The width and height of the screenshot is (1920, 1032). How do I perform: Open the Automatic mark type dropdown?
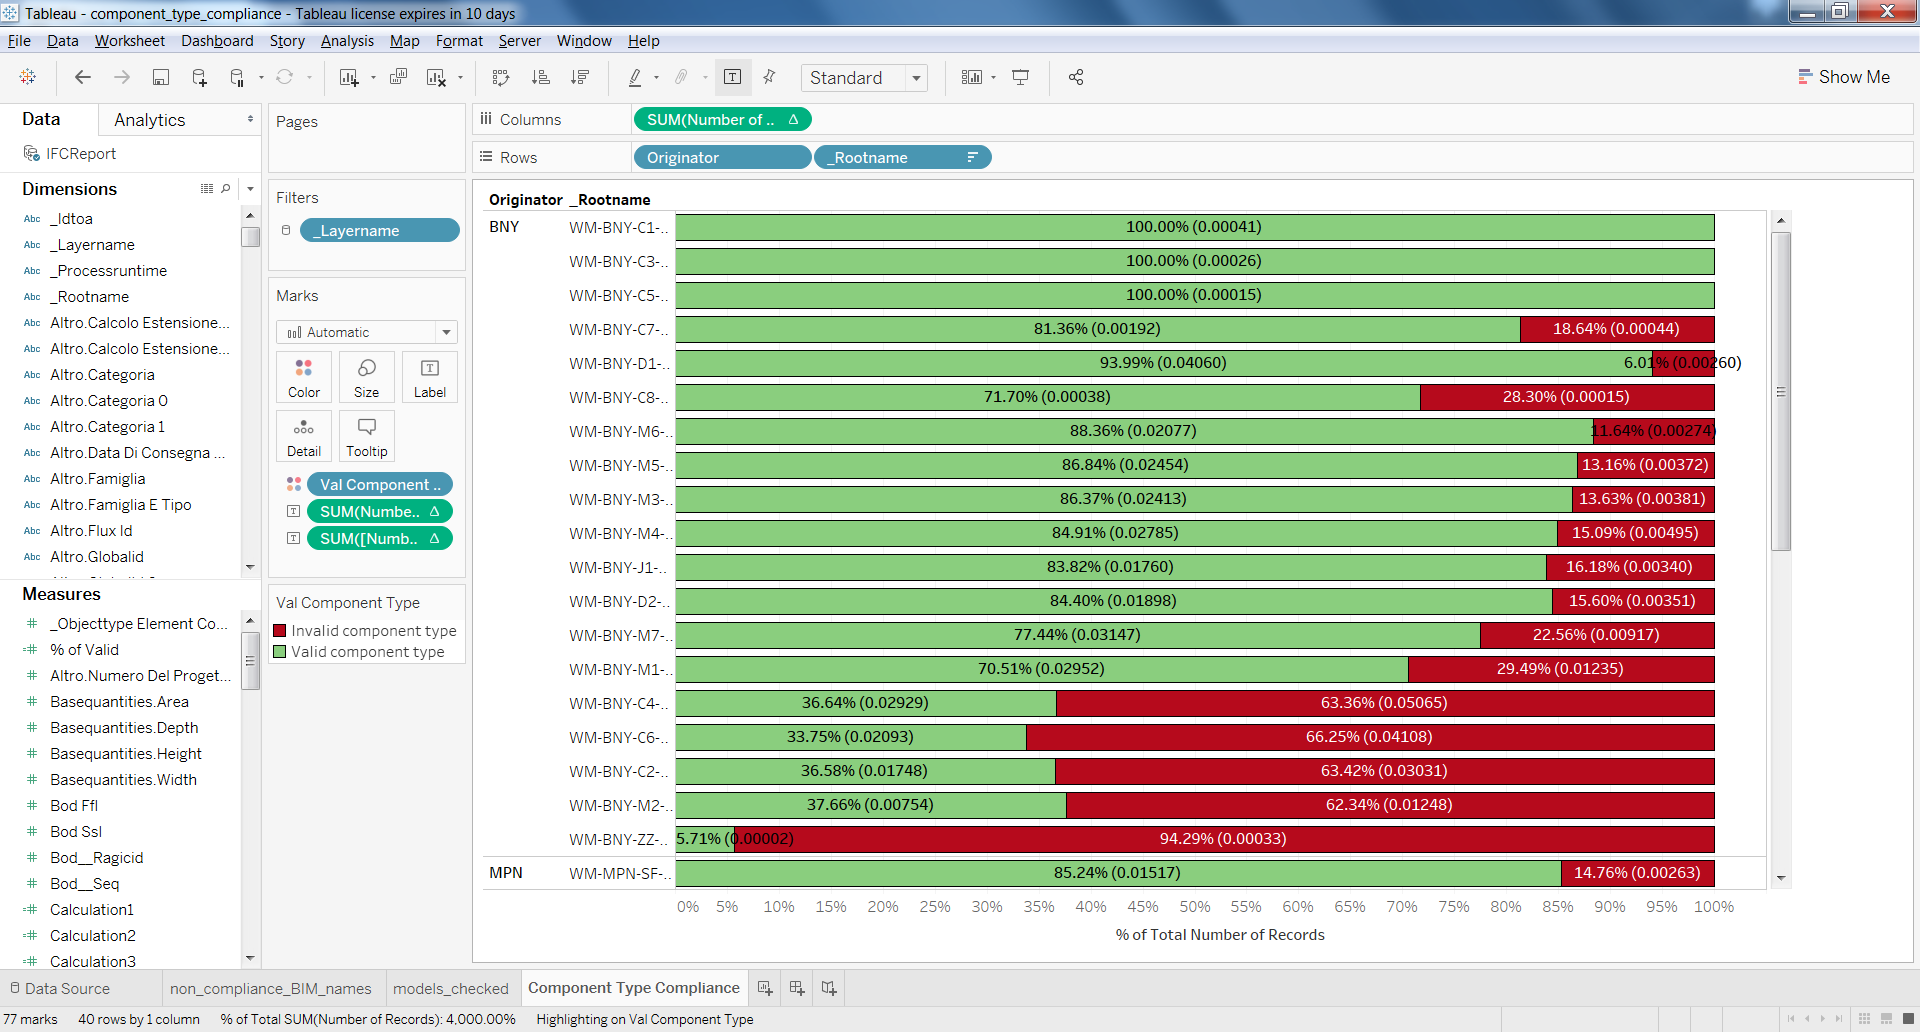click(x=446, y=332)
